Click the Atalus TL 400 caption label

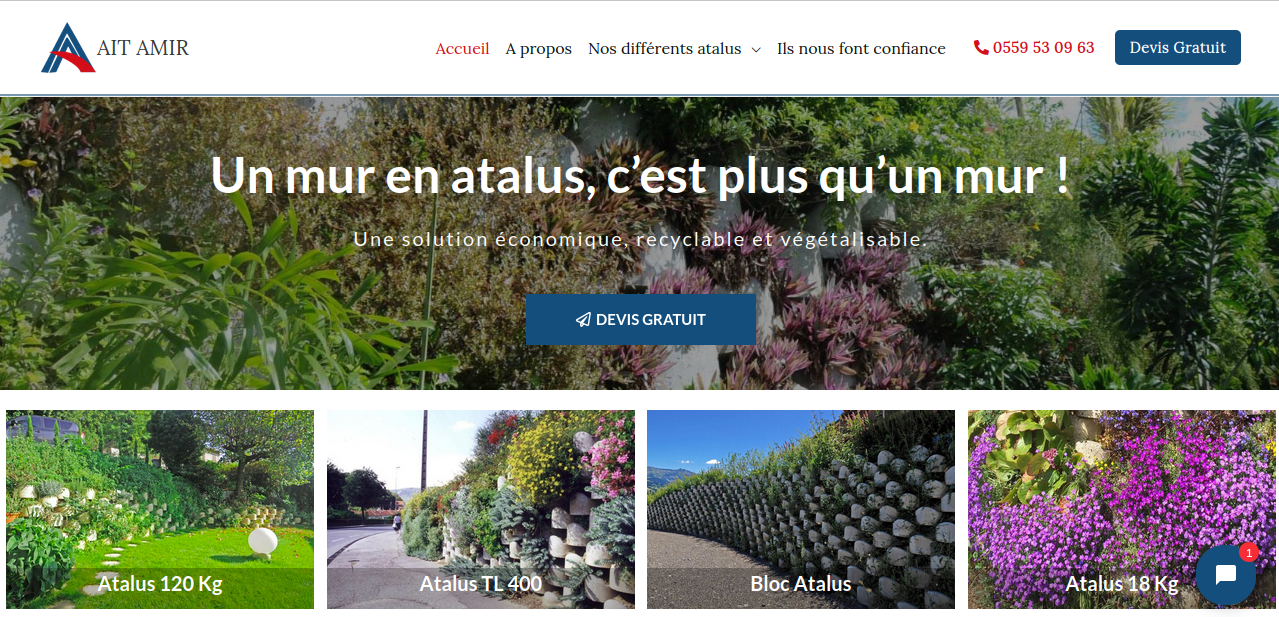coord(481,584)
